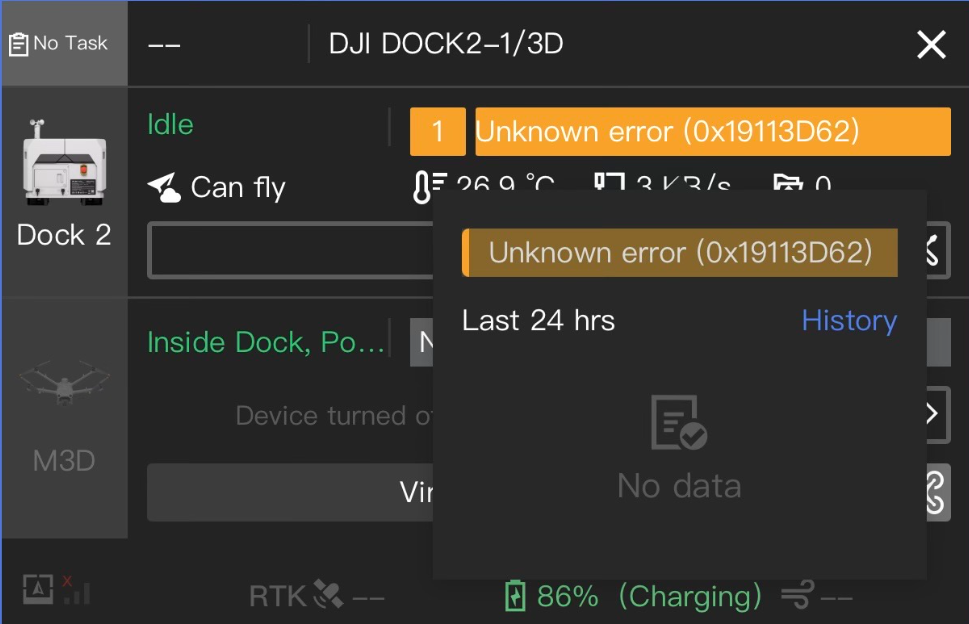Click the link icon beside the drone button

pyautogui.click(x=937, y=492)
